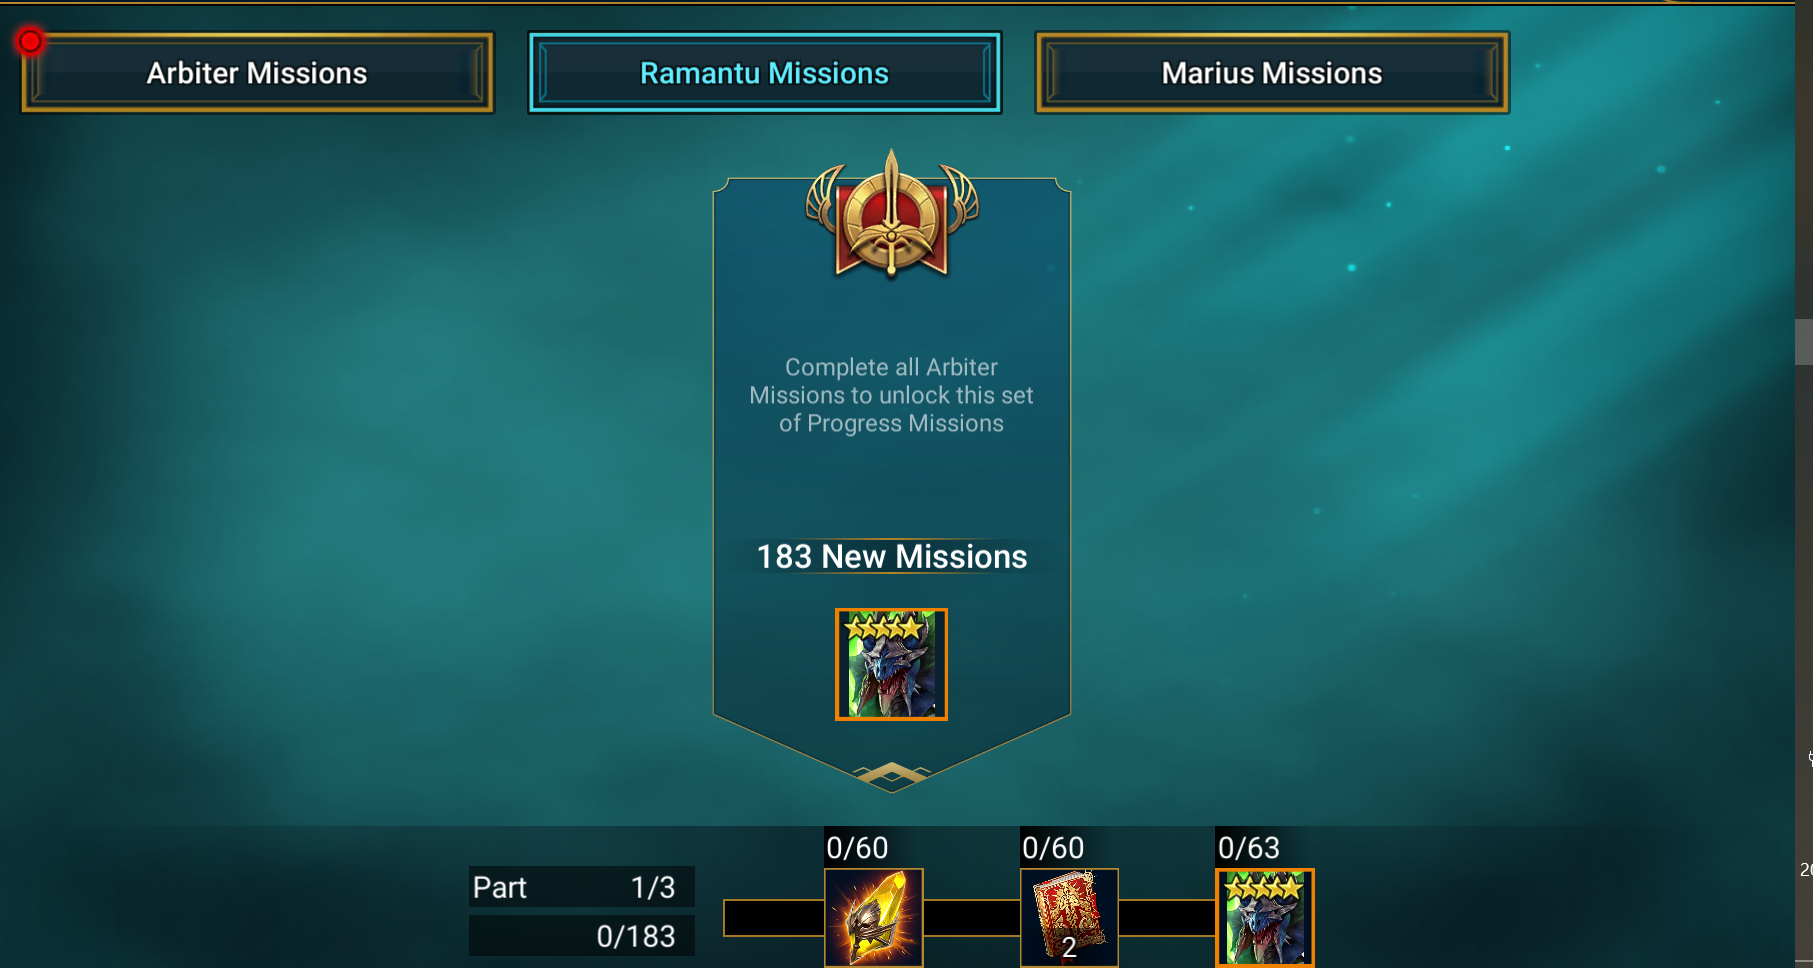The height and width of the screenshot is (968, 1813).
Task: Click the vertical scrollbar thumb on right edge
Action: coord(1804,342)
